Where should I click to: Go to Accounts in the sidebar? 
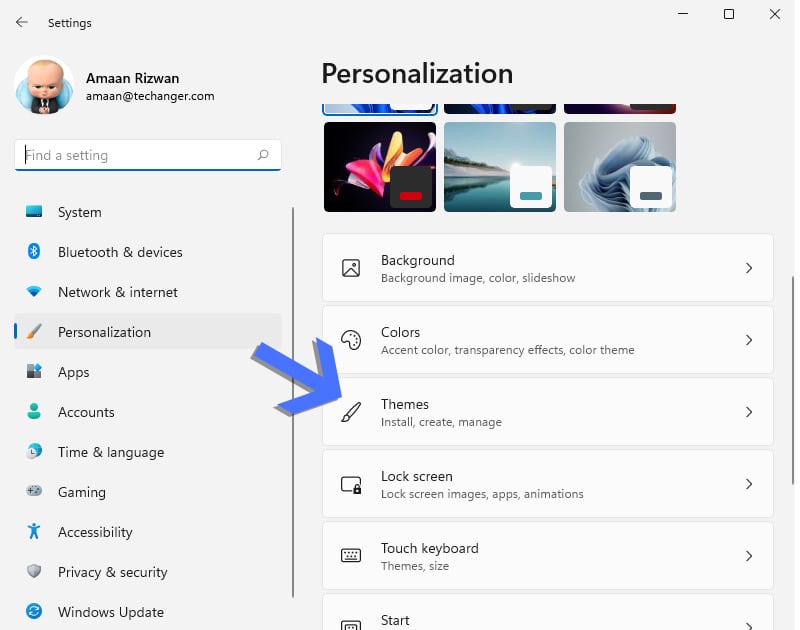86,412
